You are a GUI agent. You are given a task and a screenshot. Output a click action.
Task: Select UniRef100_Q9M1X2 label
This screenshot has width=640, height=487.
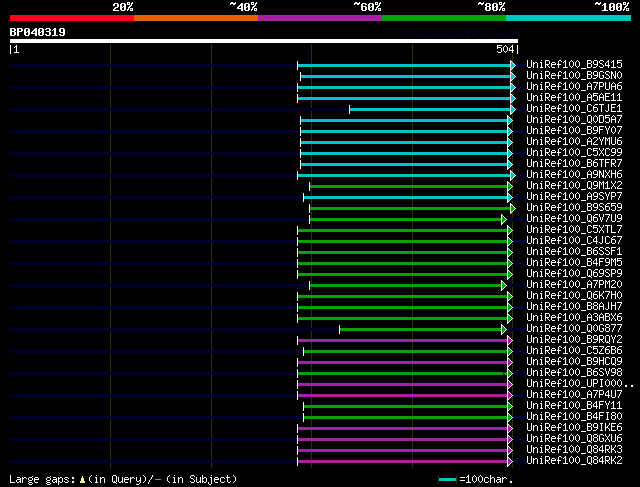(x=574, y=185)
